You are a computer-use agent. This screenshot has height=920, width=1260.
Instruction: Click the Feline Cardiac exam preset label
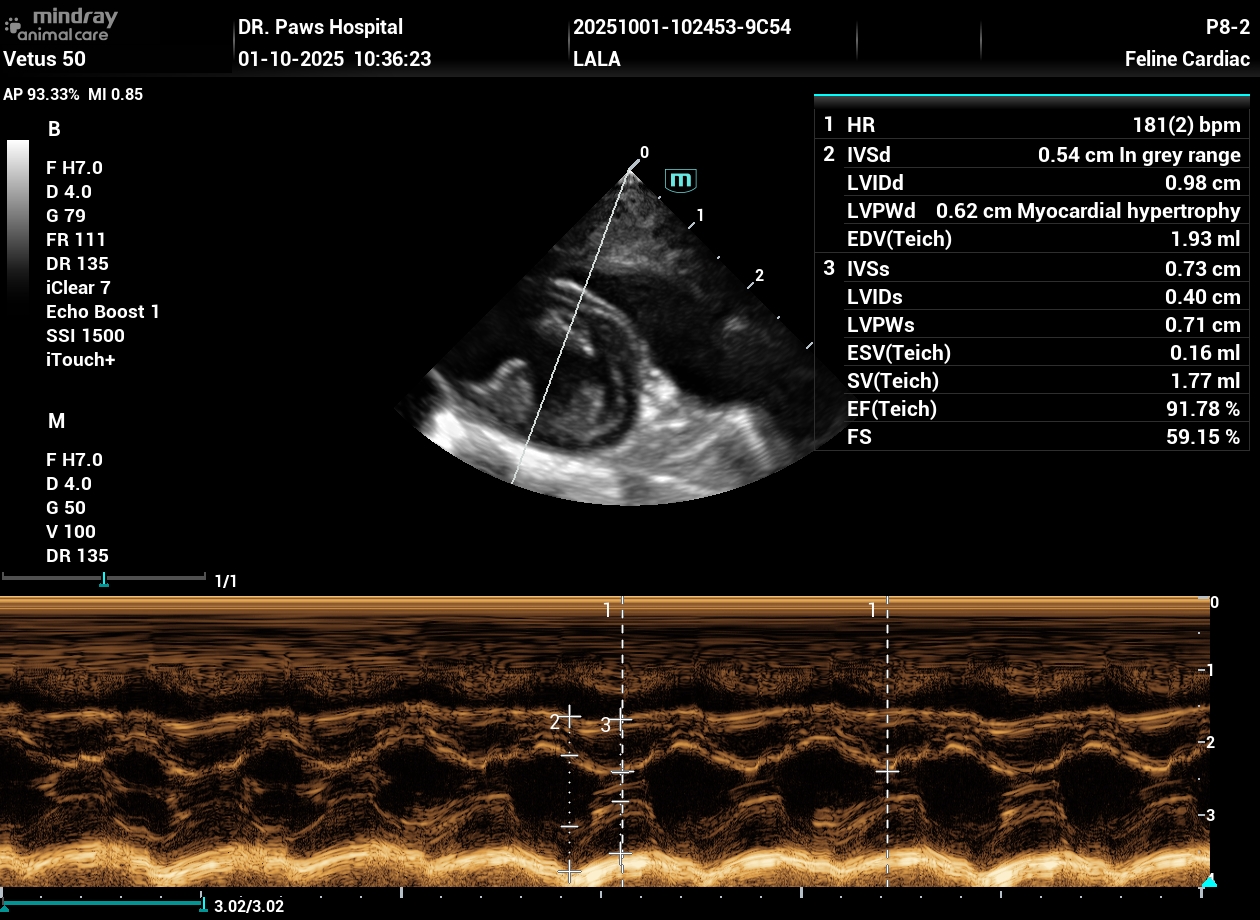click(x=1187, y=59)
